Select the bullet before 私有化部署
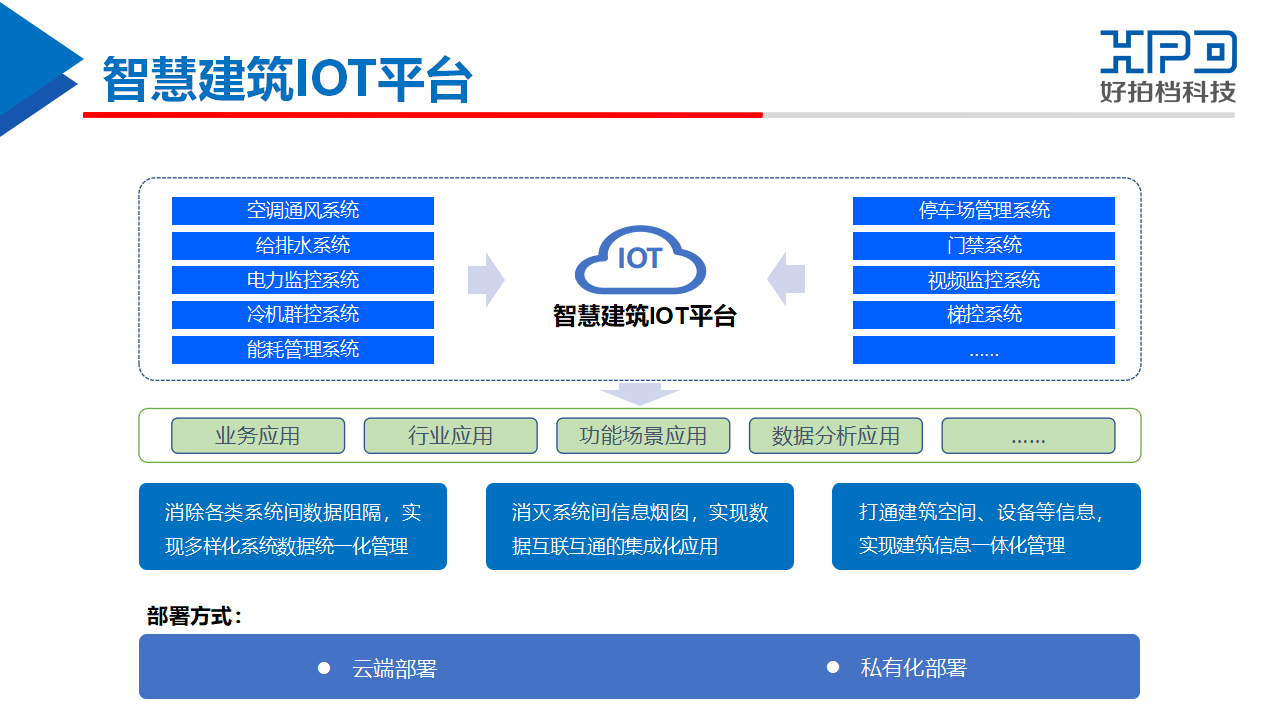Image resolution: width=1280 pixels, height=720 pixels. 833,667
